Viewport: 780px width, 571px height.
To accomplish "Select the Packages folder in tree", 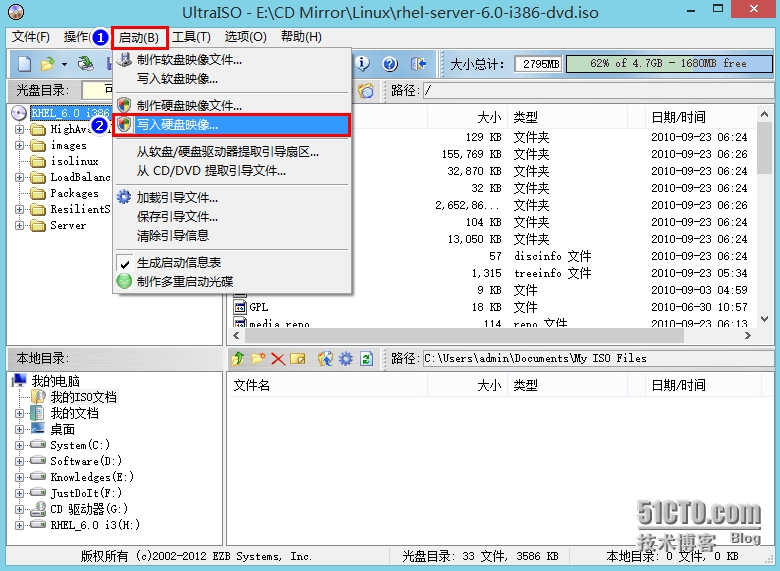I will [x=74, y=193].
